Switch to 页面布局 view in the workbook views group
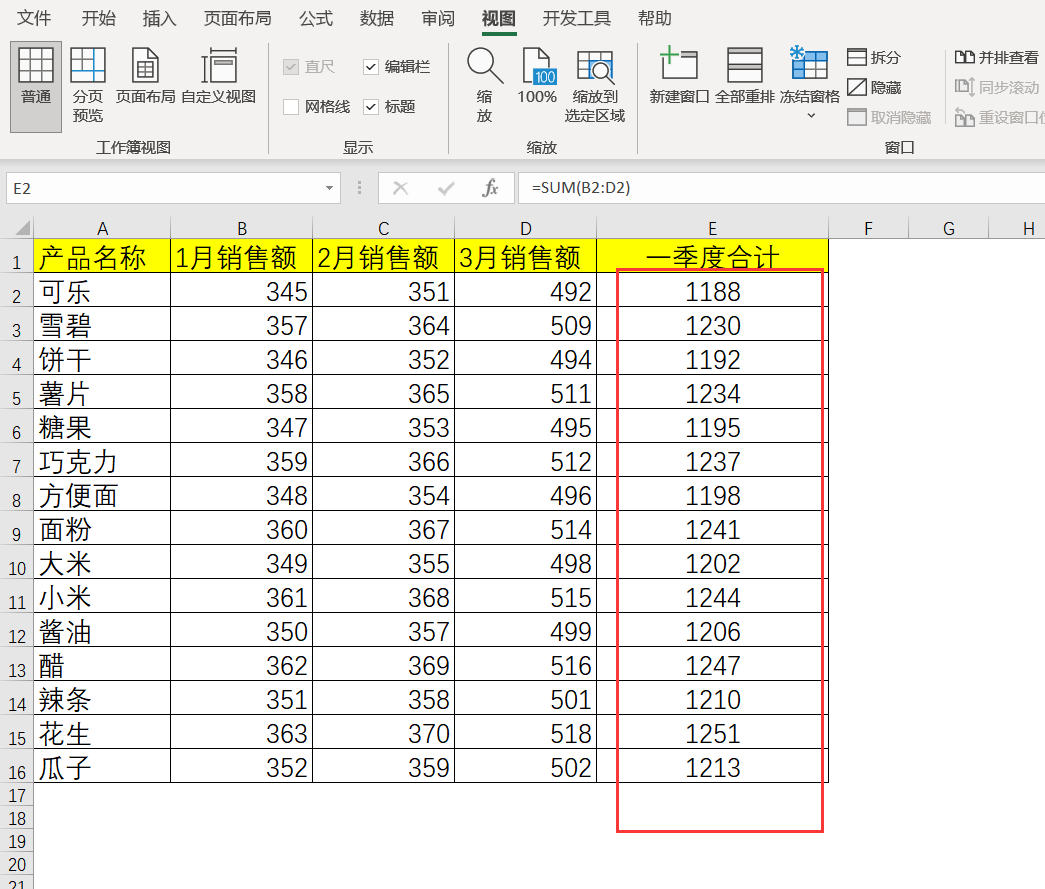Screen dimensions: 1045x889 tap(145, 77)
